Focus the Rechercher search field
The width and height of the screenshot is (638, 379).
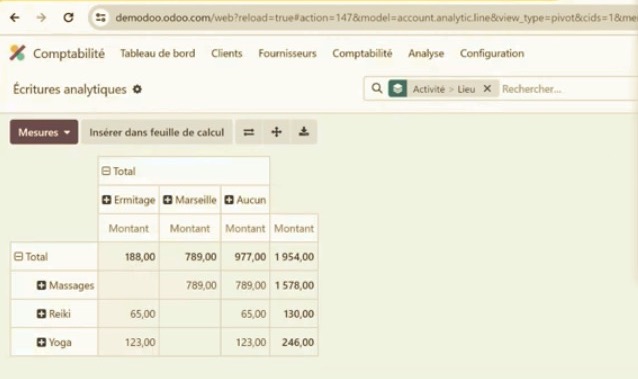coord(569,89)
